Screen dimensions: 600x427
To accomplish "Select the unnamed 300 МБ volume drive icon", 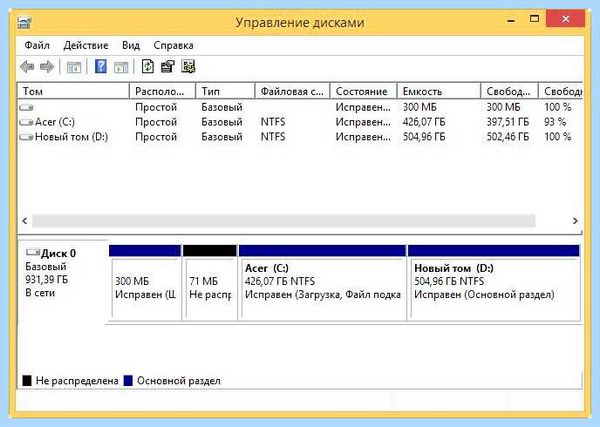I will coord(26,108).
